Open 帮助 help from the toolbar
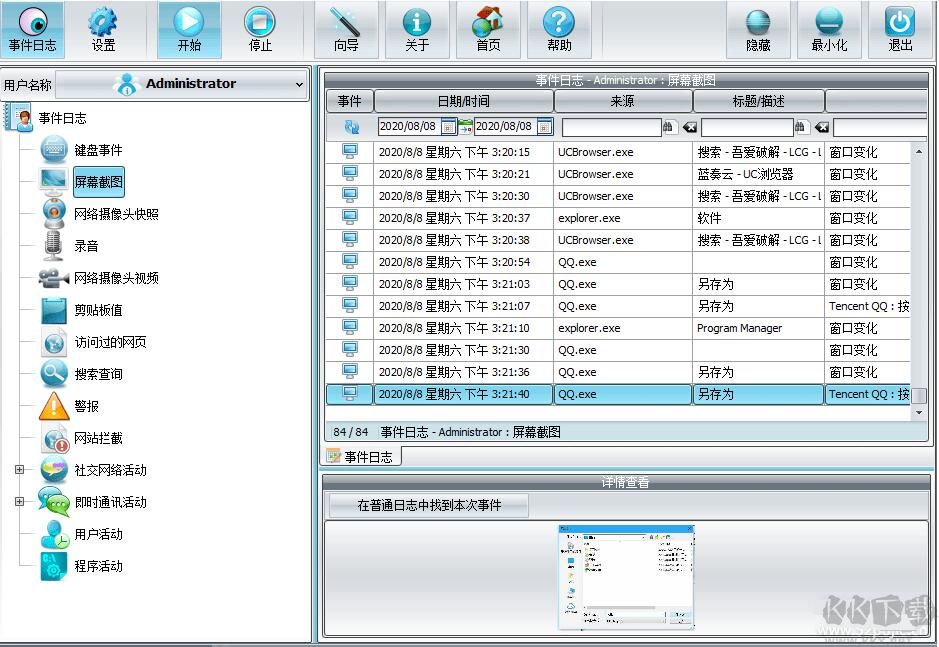This screenshot has width=939, height=647. click(x=559, y=28)
